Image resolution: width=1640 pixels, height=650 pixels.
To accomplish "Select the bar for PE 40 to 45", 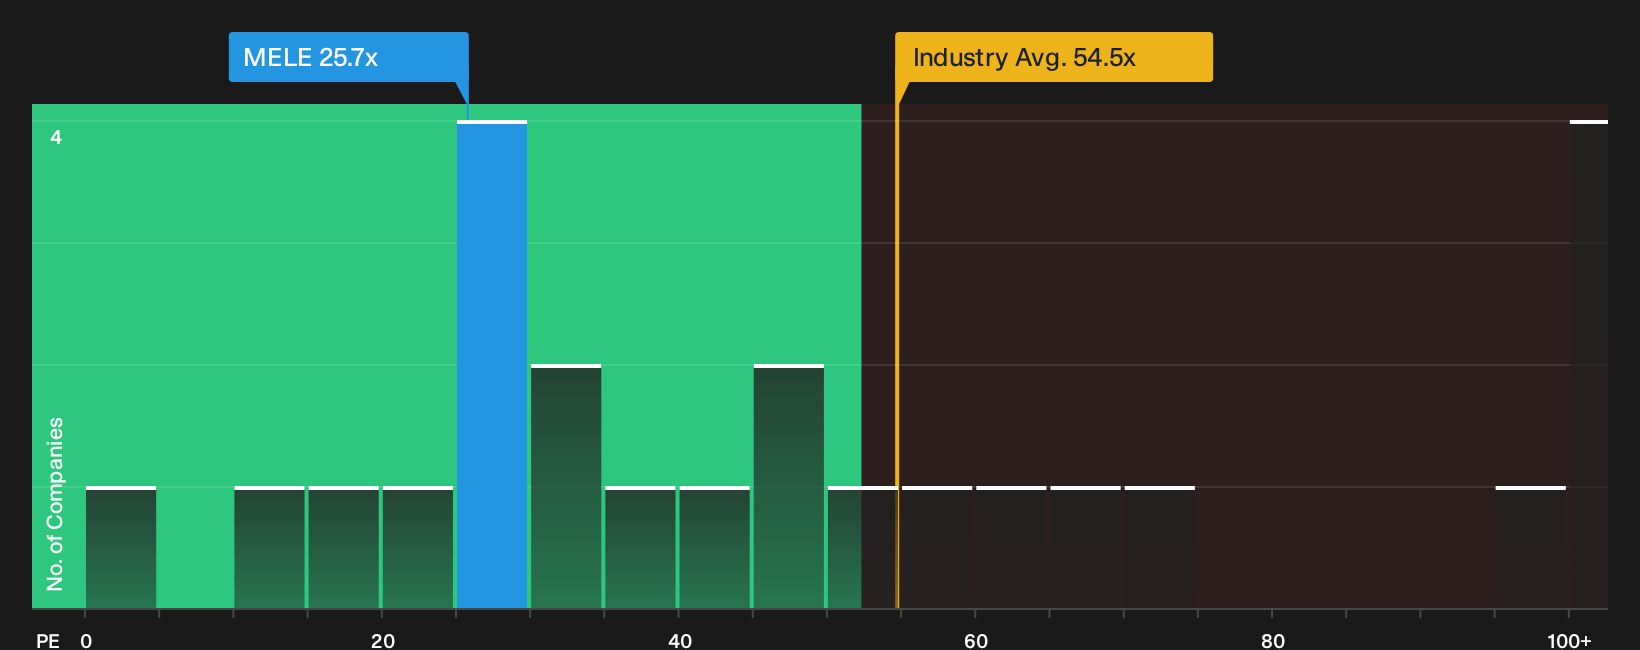I will (714, 547).
